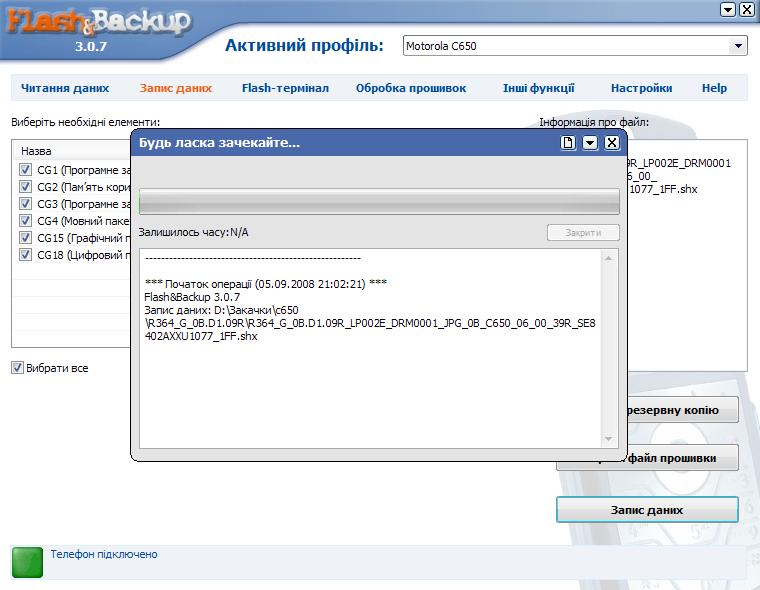Minimize the main Flash&Backup window

pos(728,9)
